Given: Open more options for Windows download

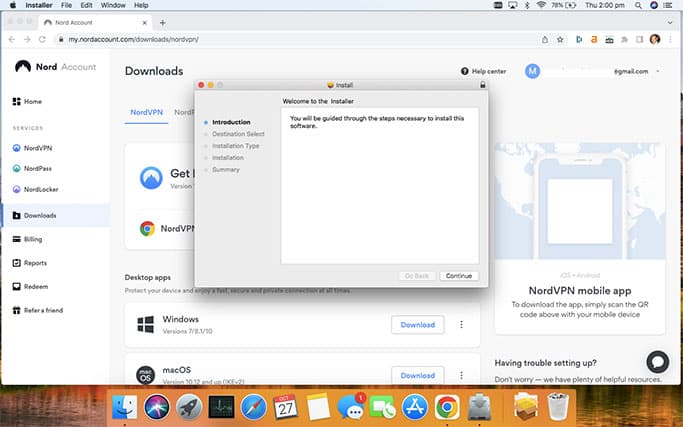Looking at the screenshot, I should [x=461, y=325].
